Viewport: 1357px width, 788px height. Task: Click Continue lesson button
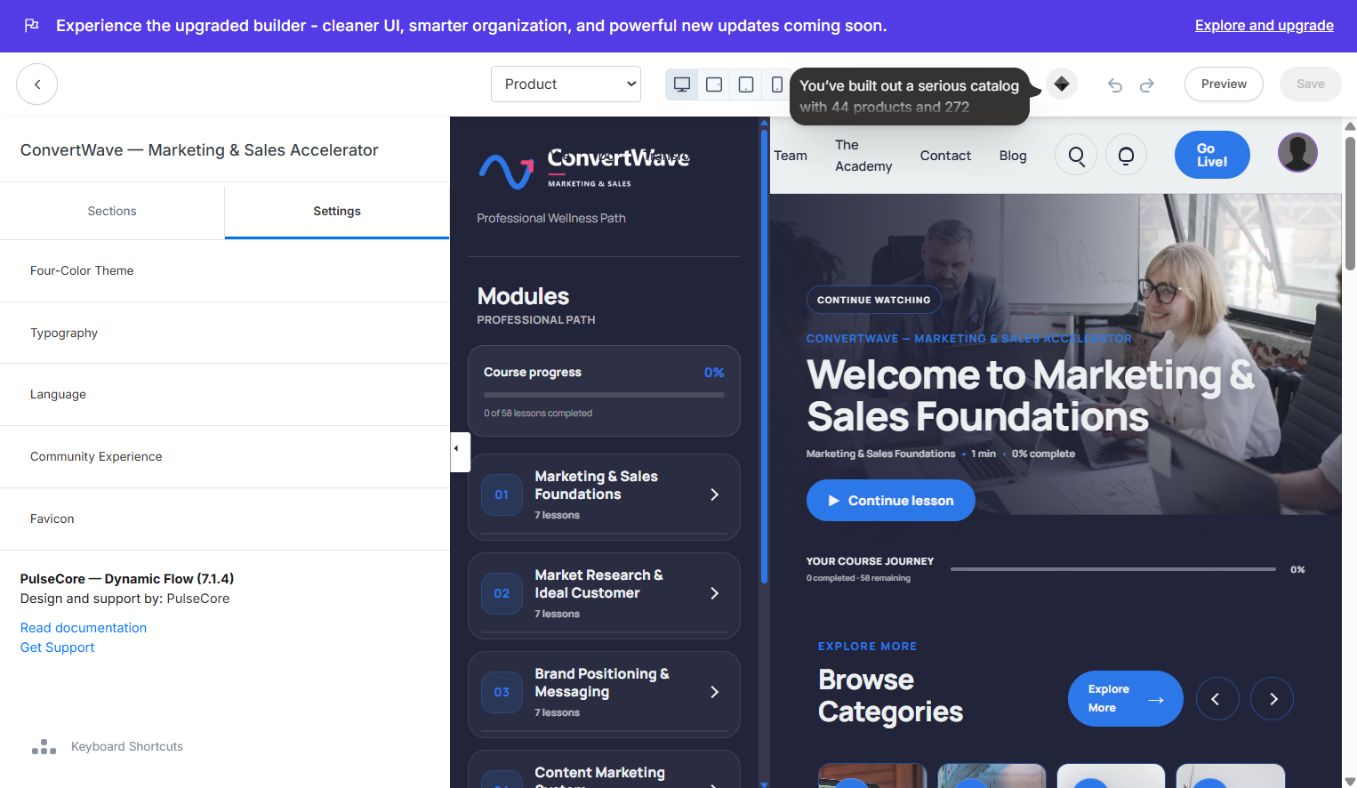890,500
